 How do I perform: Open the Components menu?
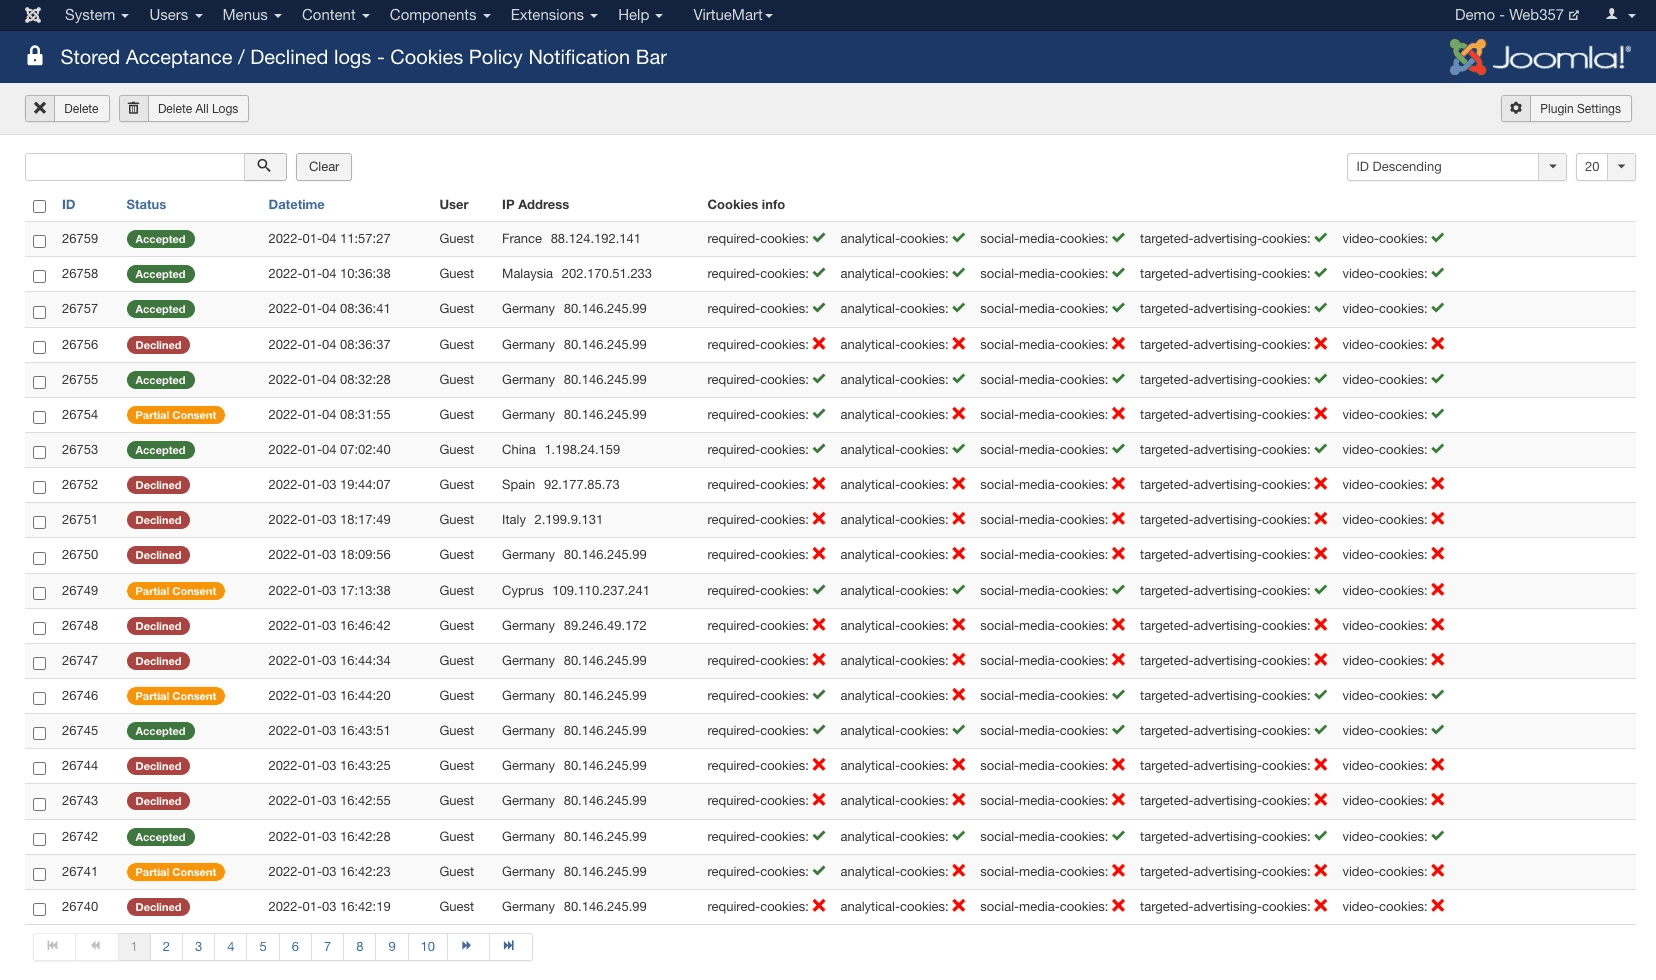click(x=439, y=15)
